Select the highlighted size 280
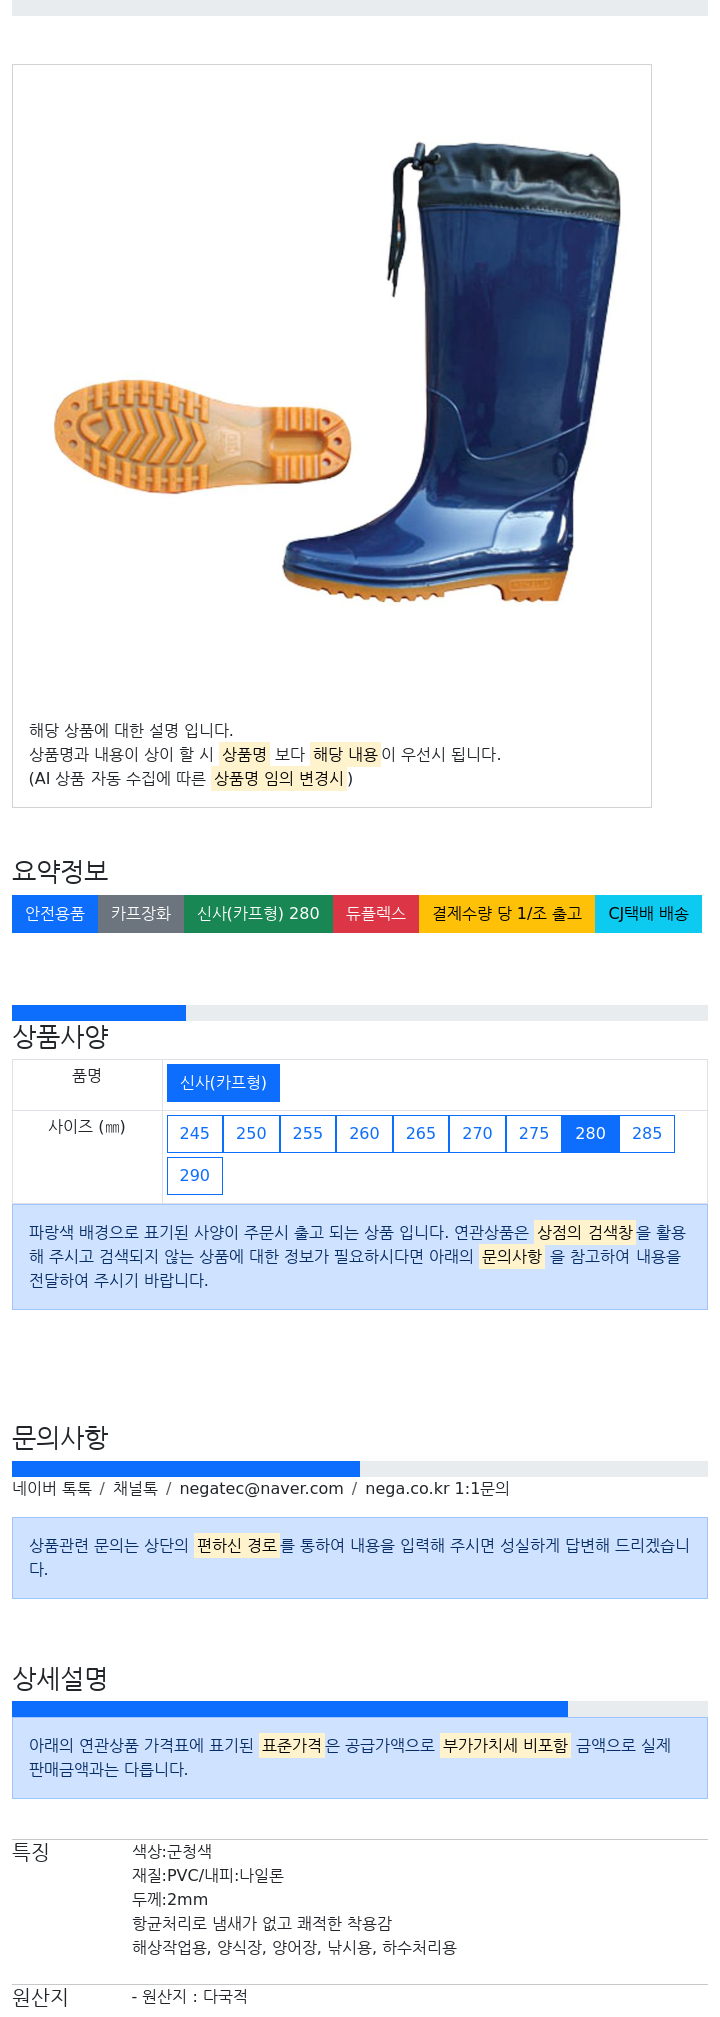The width and height of the screenshot is (720, 2017). pos(590,1133)
